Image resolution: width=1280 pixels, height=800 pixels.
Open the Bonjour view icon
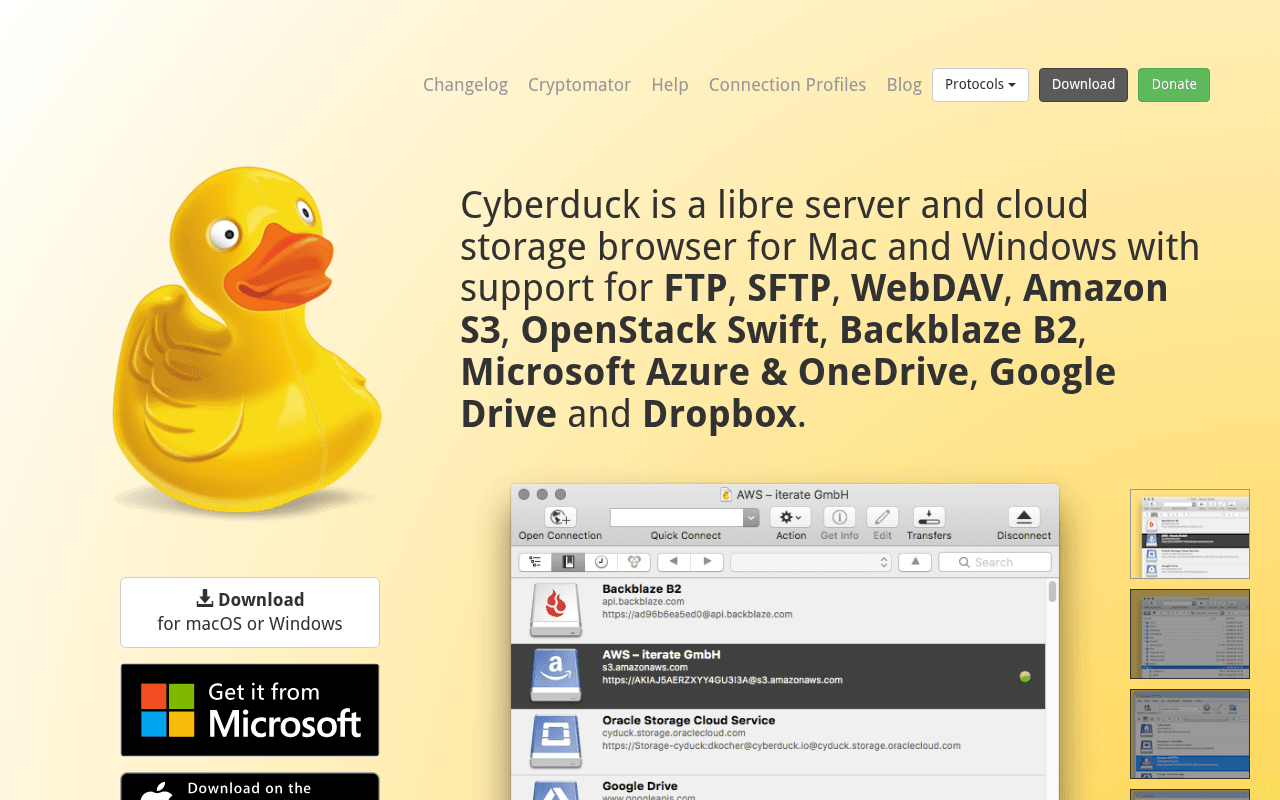pos(634,562)
